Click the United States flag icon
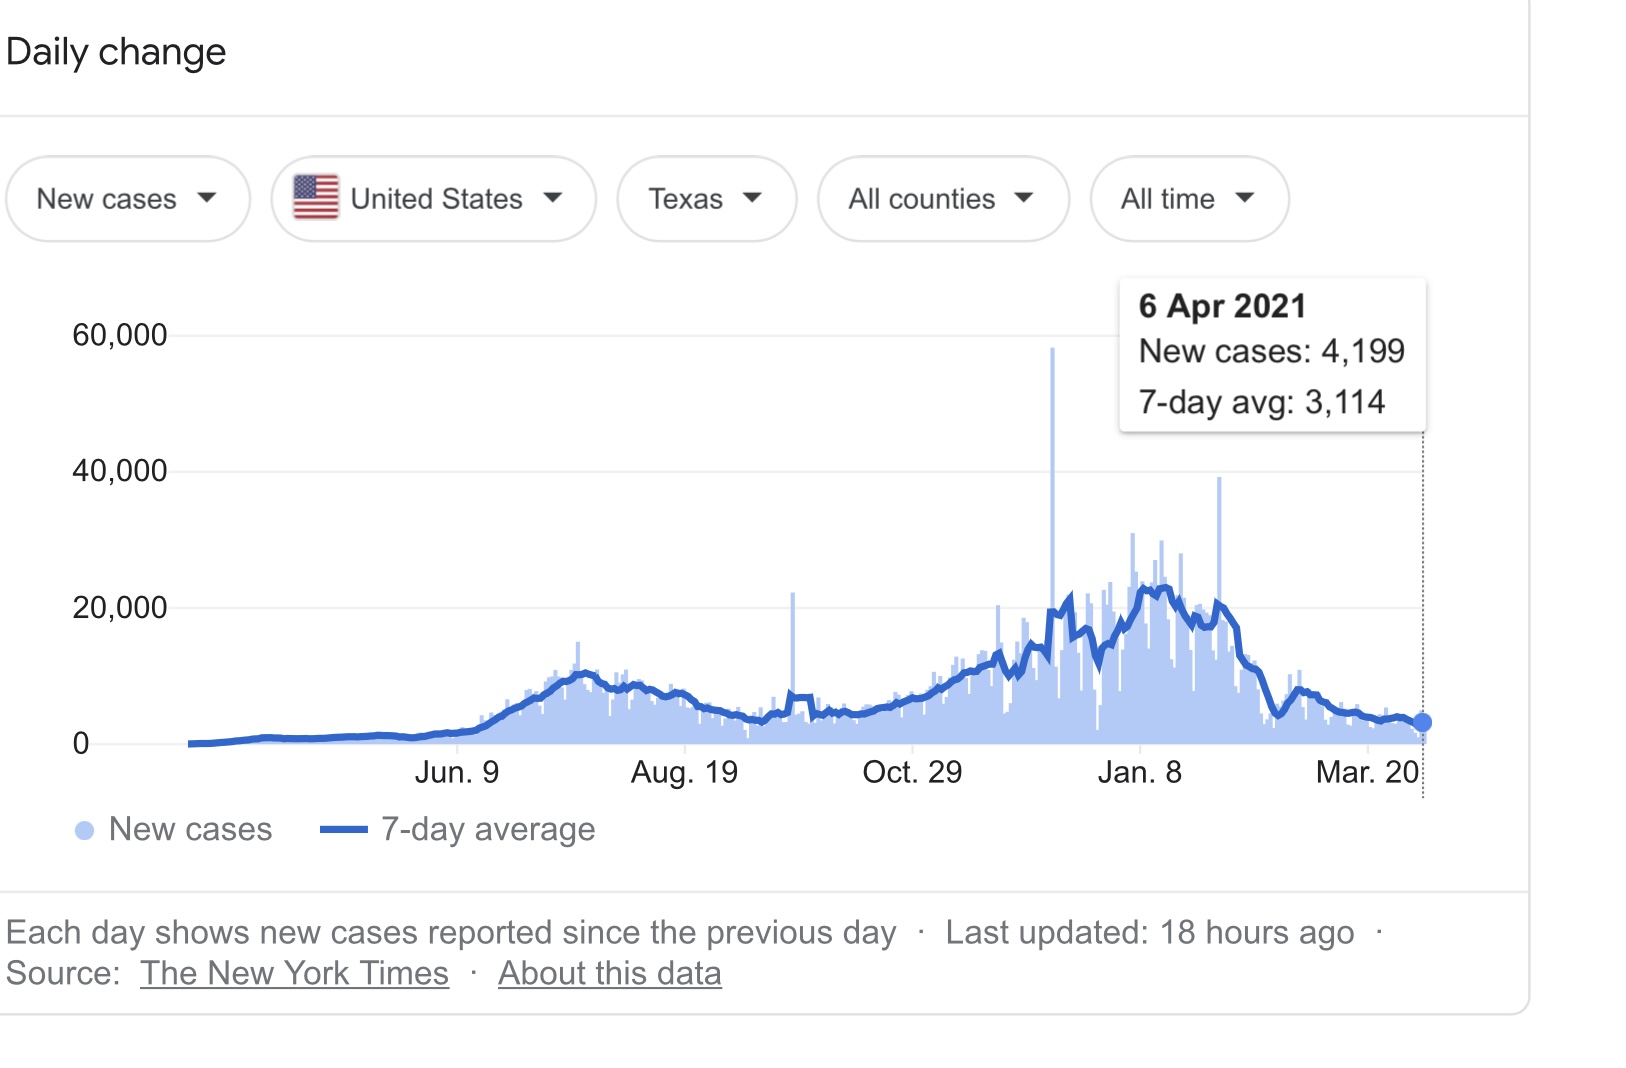 [x=315, y=197]
